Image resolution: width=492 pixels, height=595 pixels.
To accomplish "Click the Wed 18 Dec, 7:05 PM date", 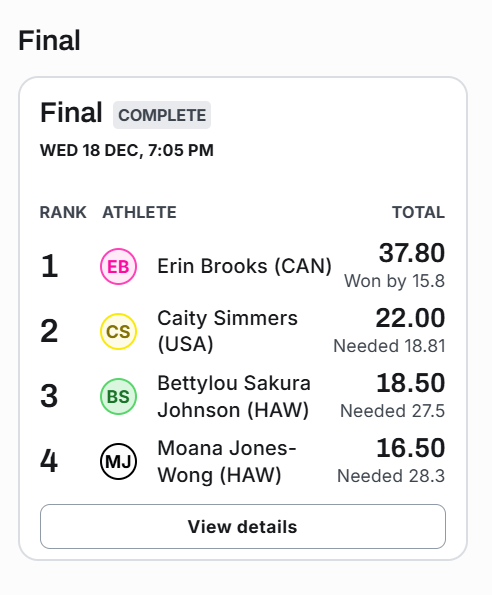I will point(127,150).
